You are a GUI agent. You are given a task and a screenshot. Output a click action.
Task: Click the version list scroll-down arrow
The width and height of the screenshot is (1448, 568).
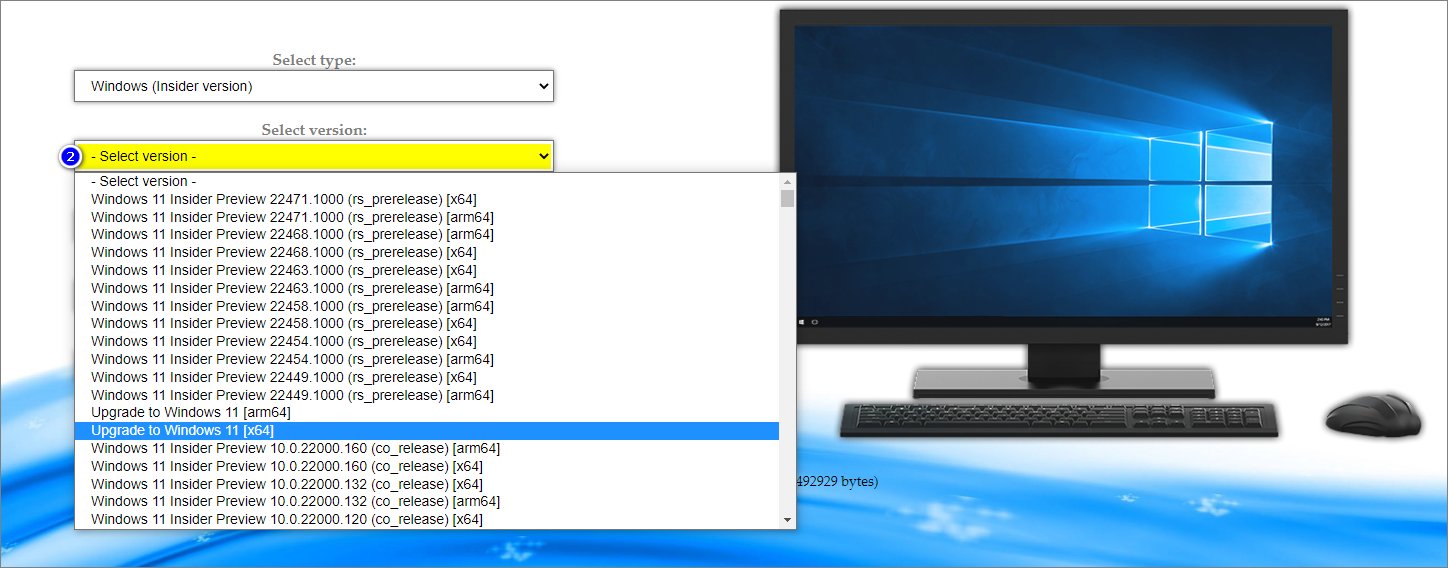[x=787, y=520]
